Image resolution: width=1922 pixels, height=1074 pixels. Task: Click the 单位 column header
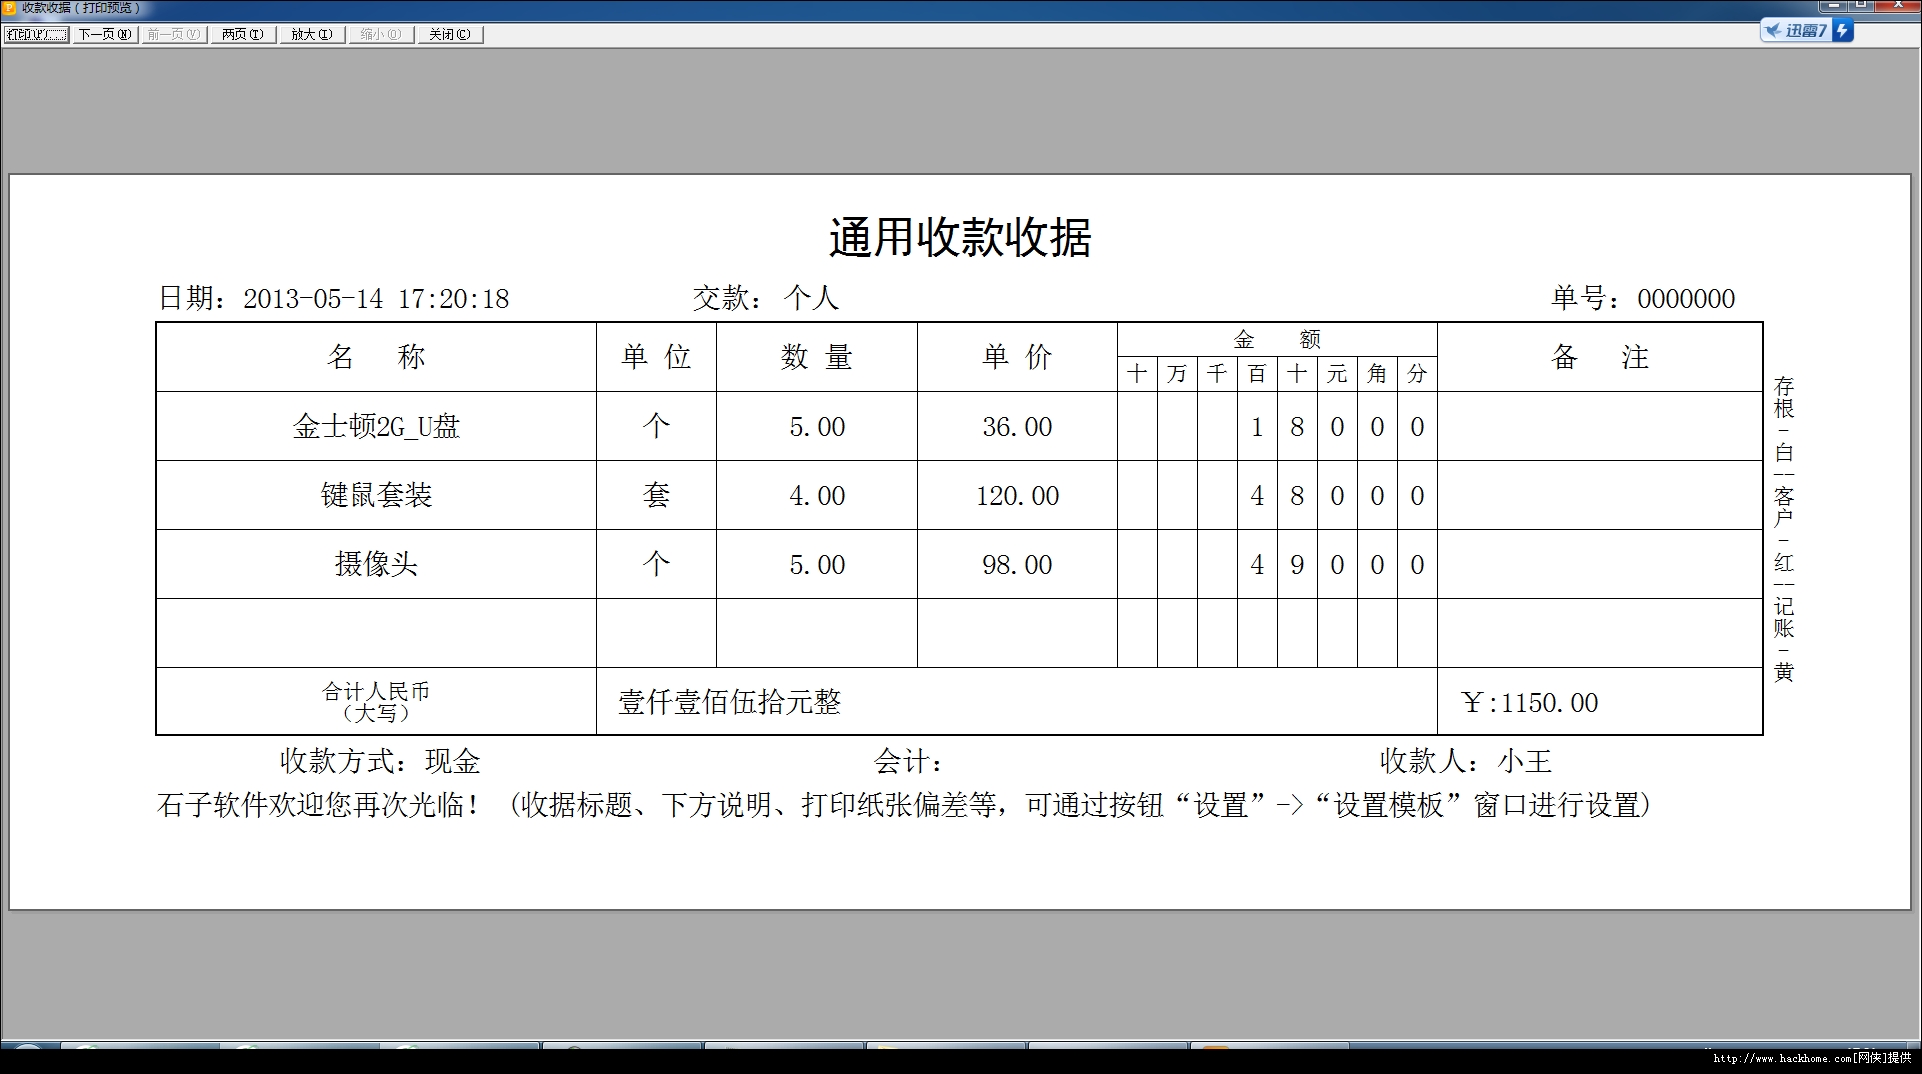656,357
